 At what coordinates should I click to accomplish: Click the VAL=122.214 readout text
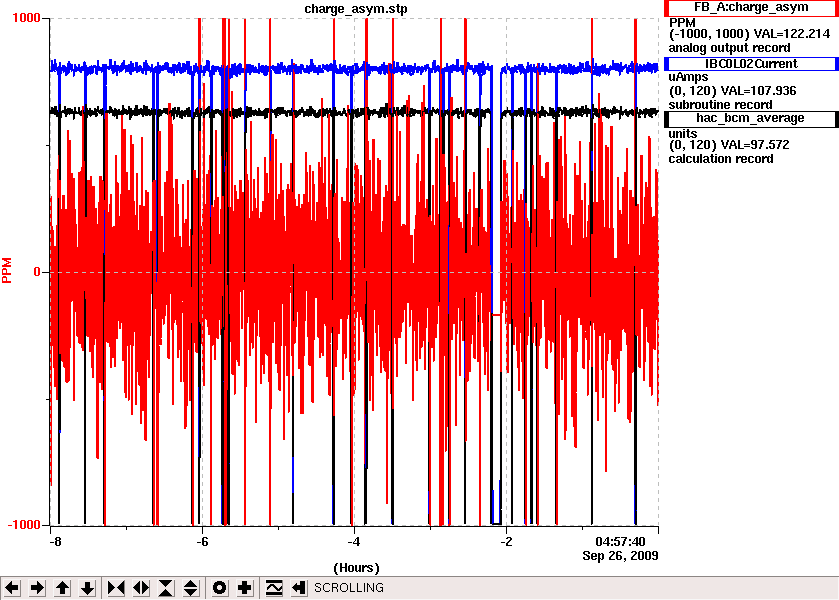[x=792, y=34]
